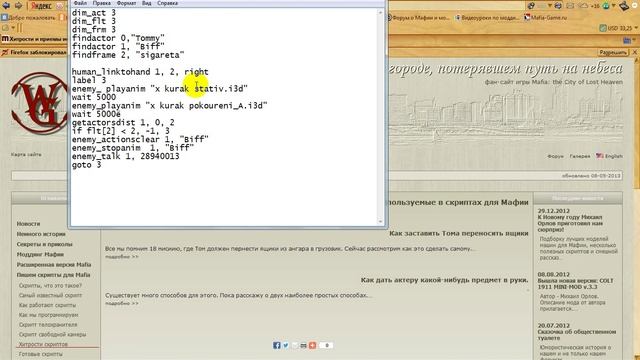Open the Новости sidebar link
640x360 pixels.
(x=28, y=224)
